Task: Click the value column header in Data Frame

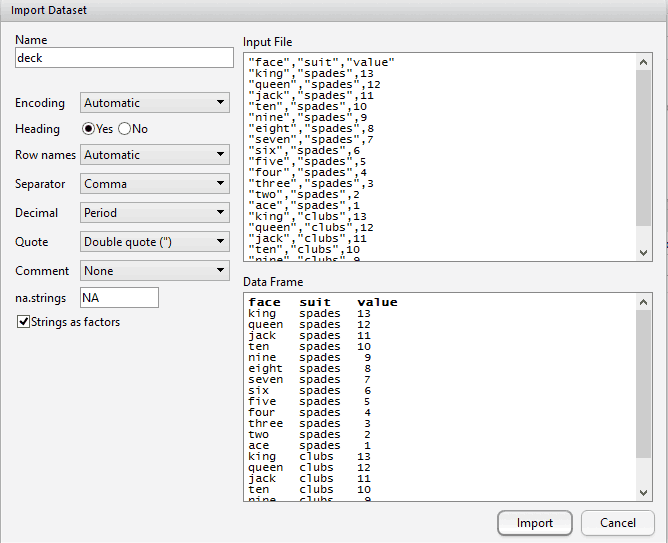Action: click(x=377, y=302)
